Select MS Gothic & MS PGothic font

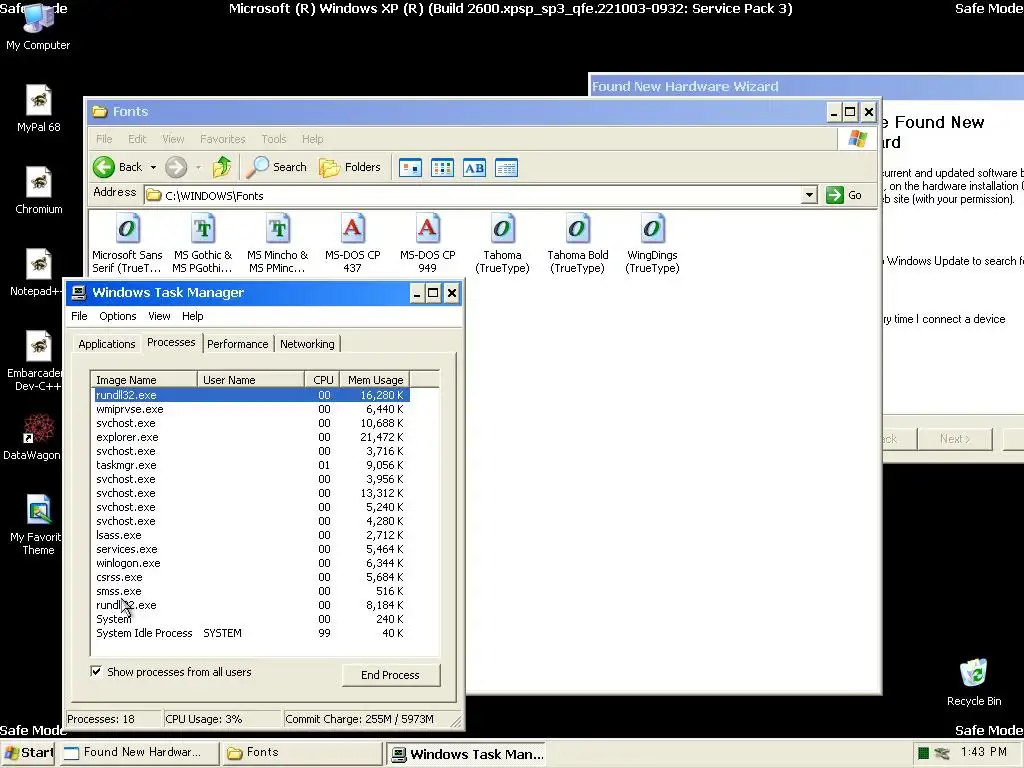pos(202,243)
